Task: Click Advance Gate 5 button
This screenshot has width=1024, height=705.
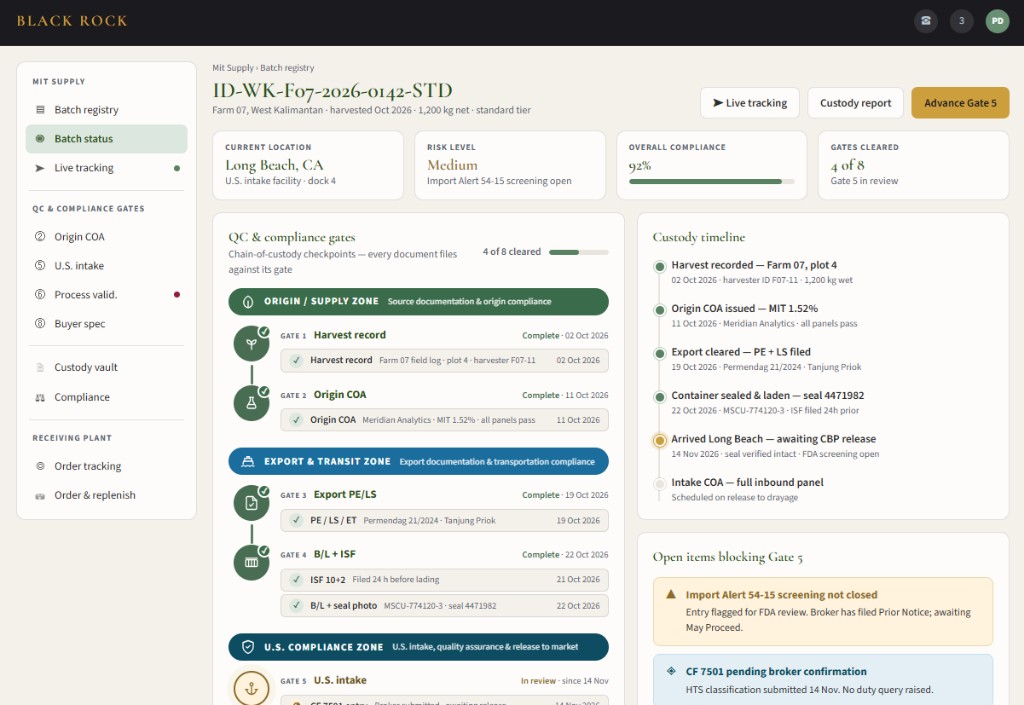Action: (960, 103)
